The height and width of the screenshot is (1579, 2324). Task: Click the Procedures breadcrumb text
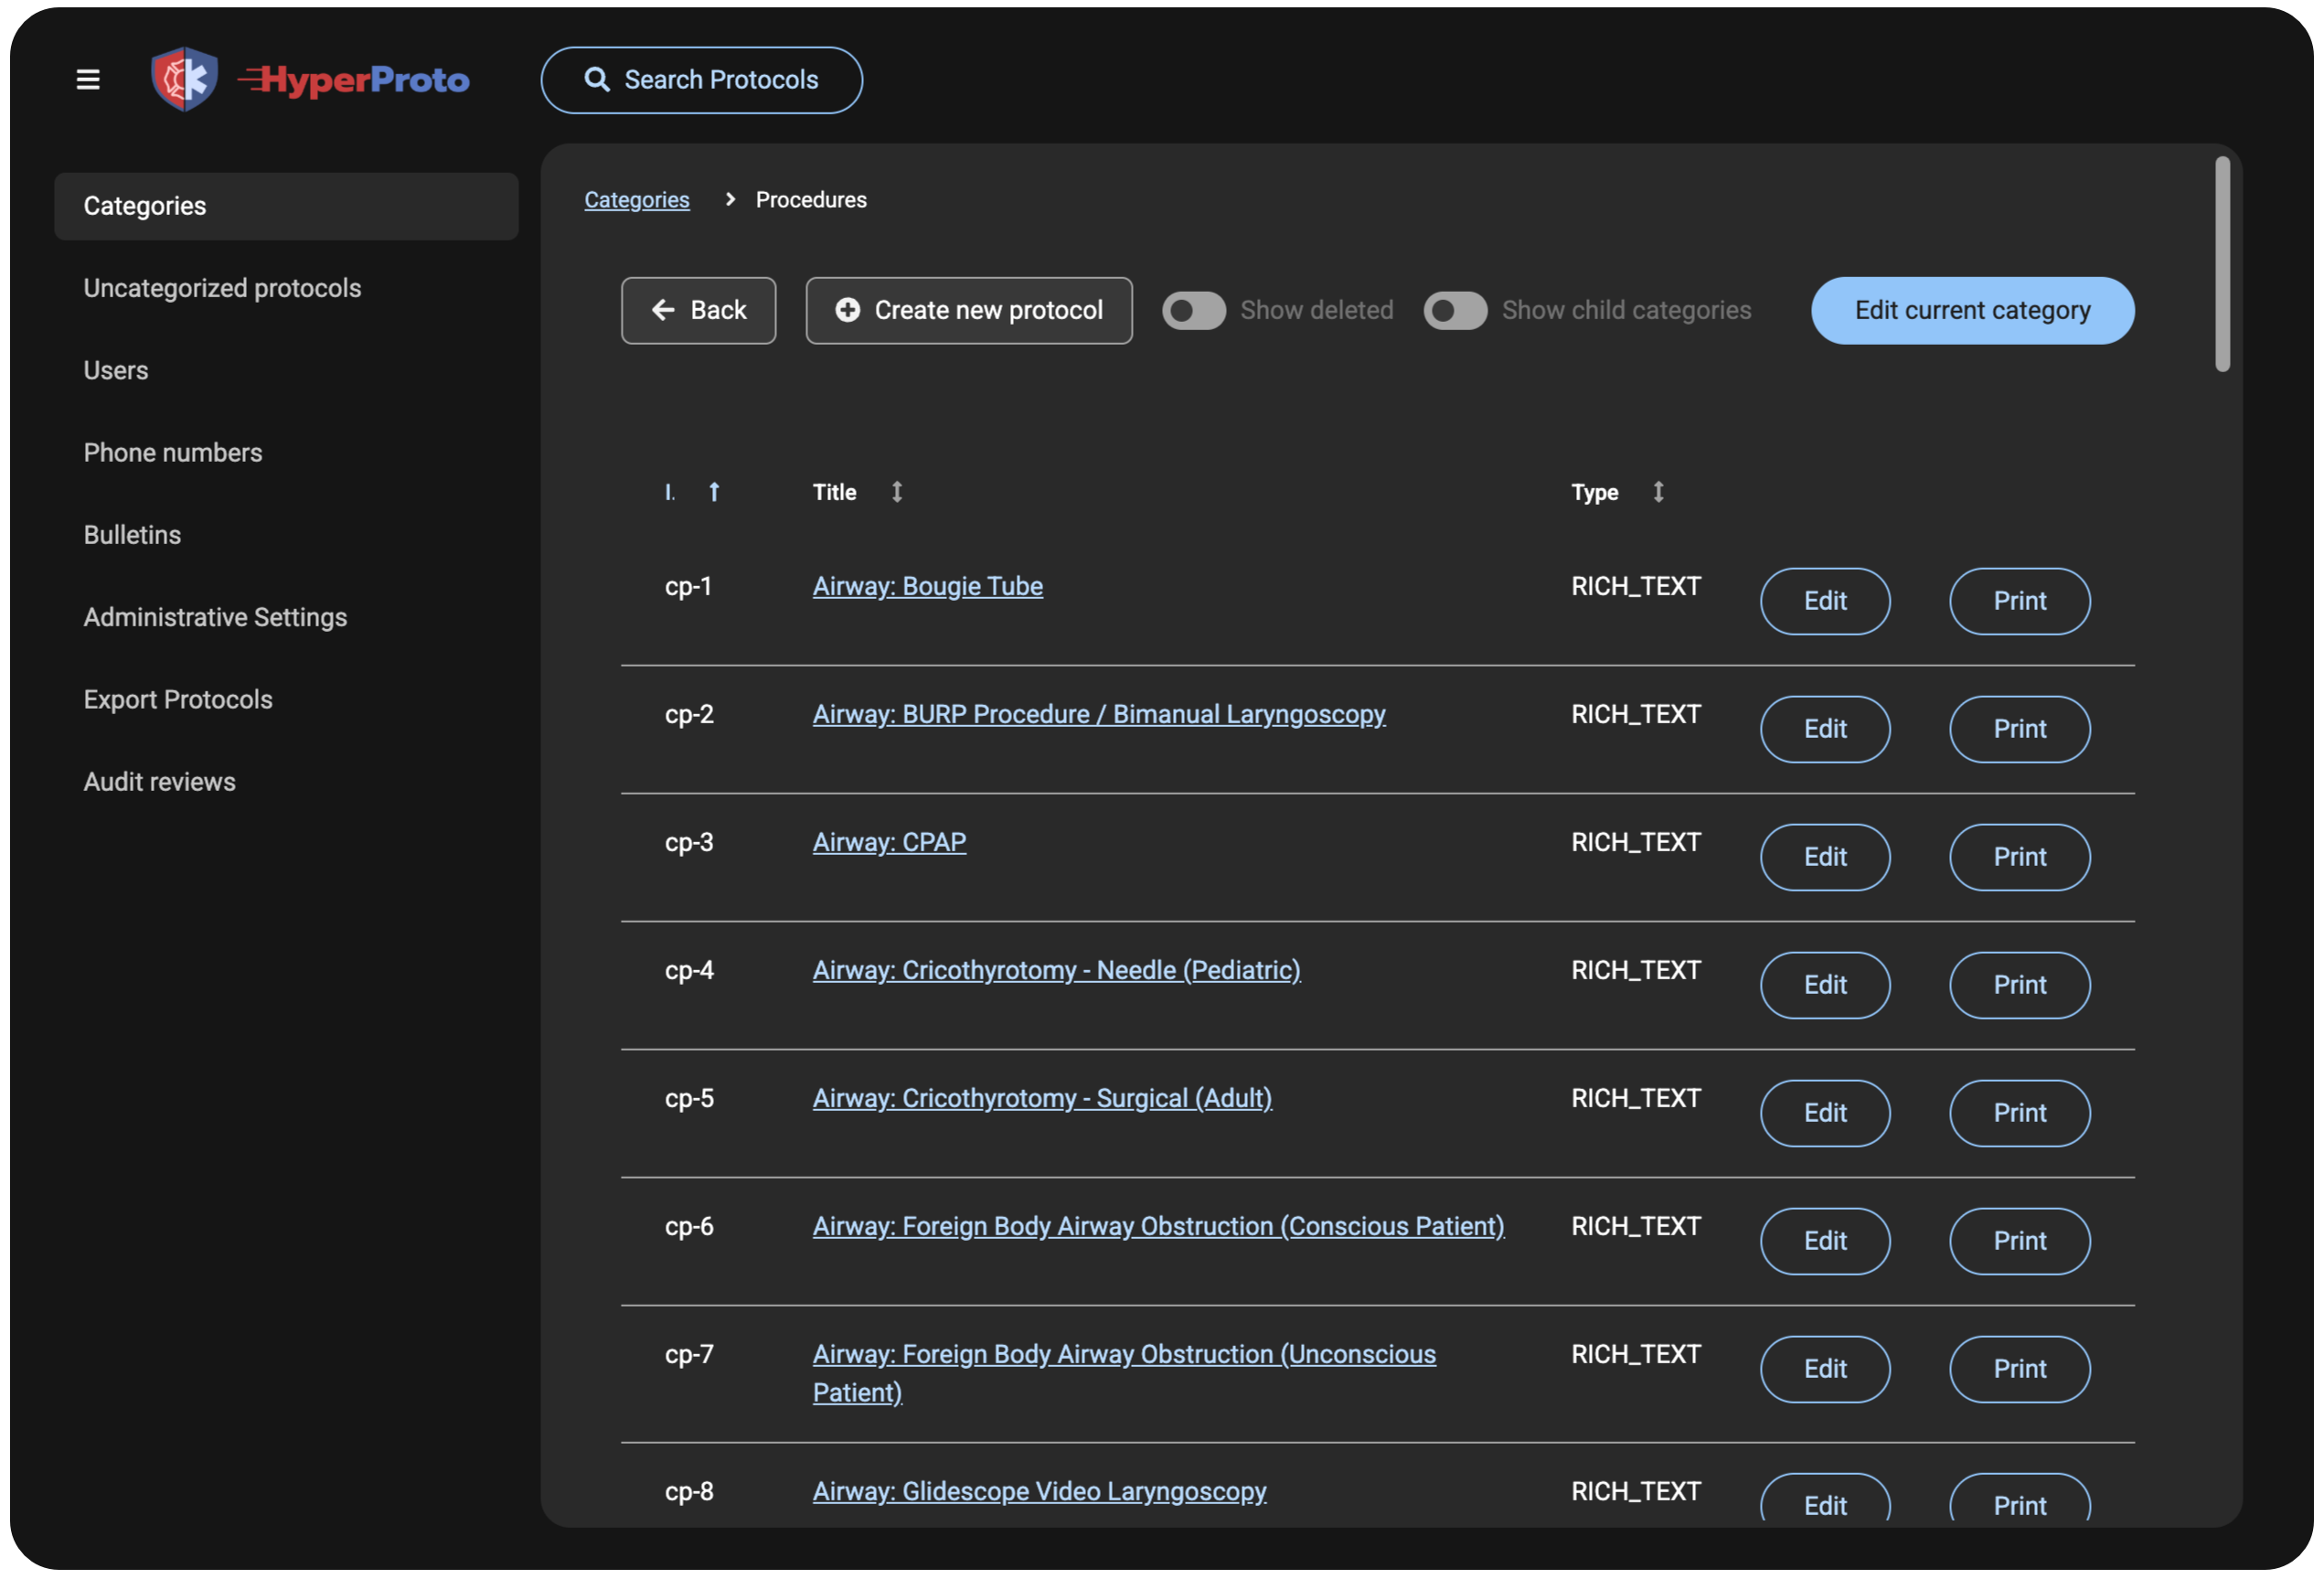(811, 200)
